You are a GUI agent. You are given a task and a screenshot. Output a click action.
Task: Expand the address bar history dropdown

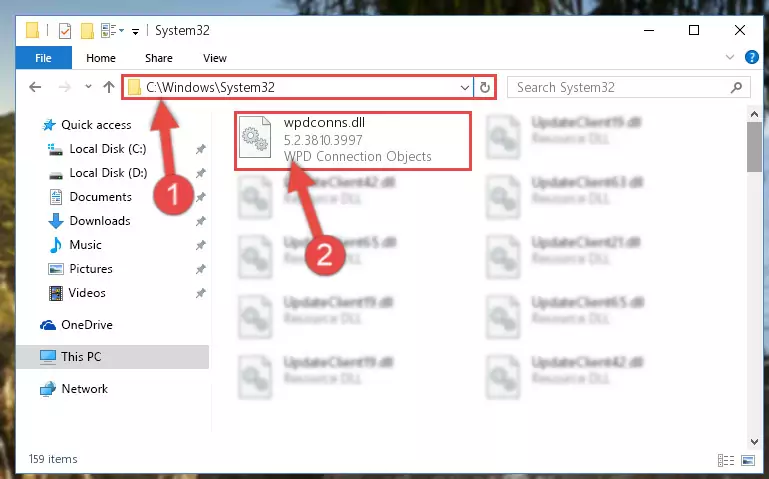pyautogui.click(x=464, y=88)
